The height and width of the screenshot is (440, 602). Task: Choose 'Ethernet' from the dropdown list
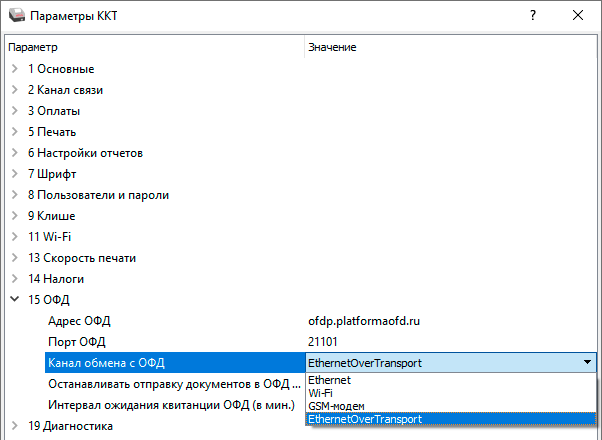(330, 381)
